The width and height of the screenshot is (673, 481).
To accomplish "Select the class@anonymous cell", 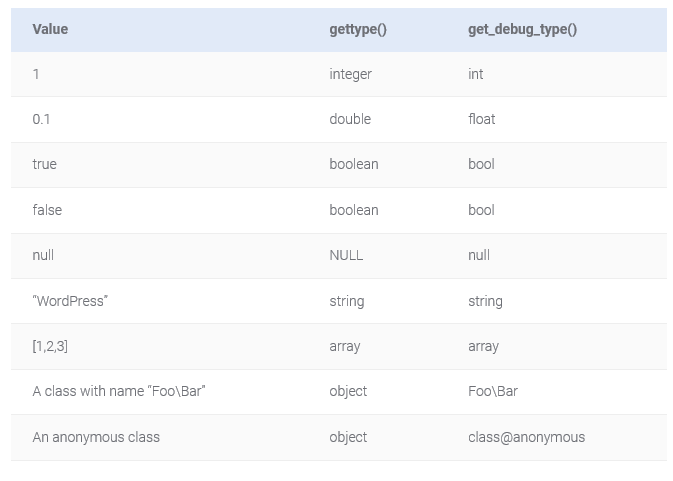I will click(527, 438).
